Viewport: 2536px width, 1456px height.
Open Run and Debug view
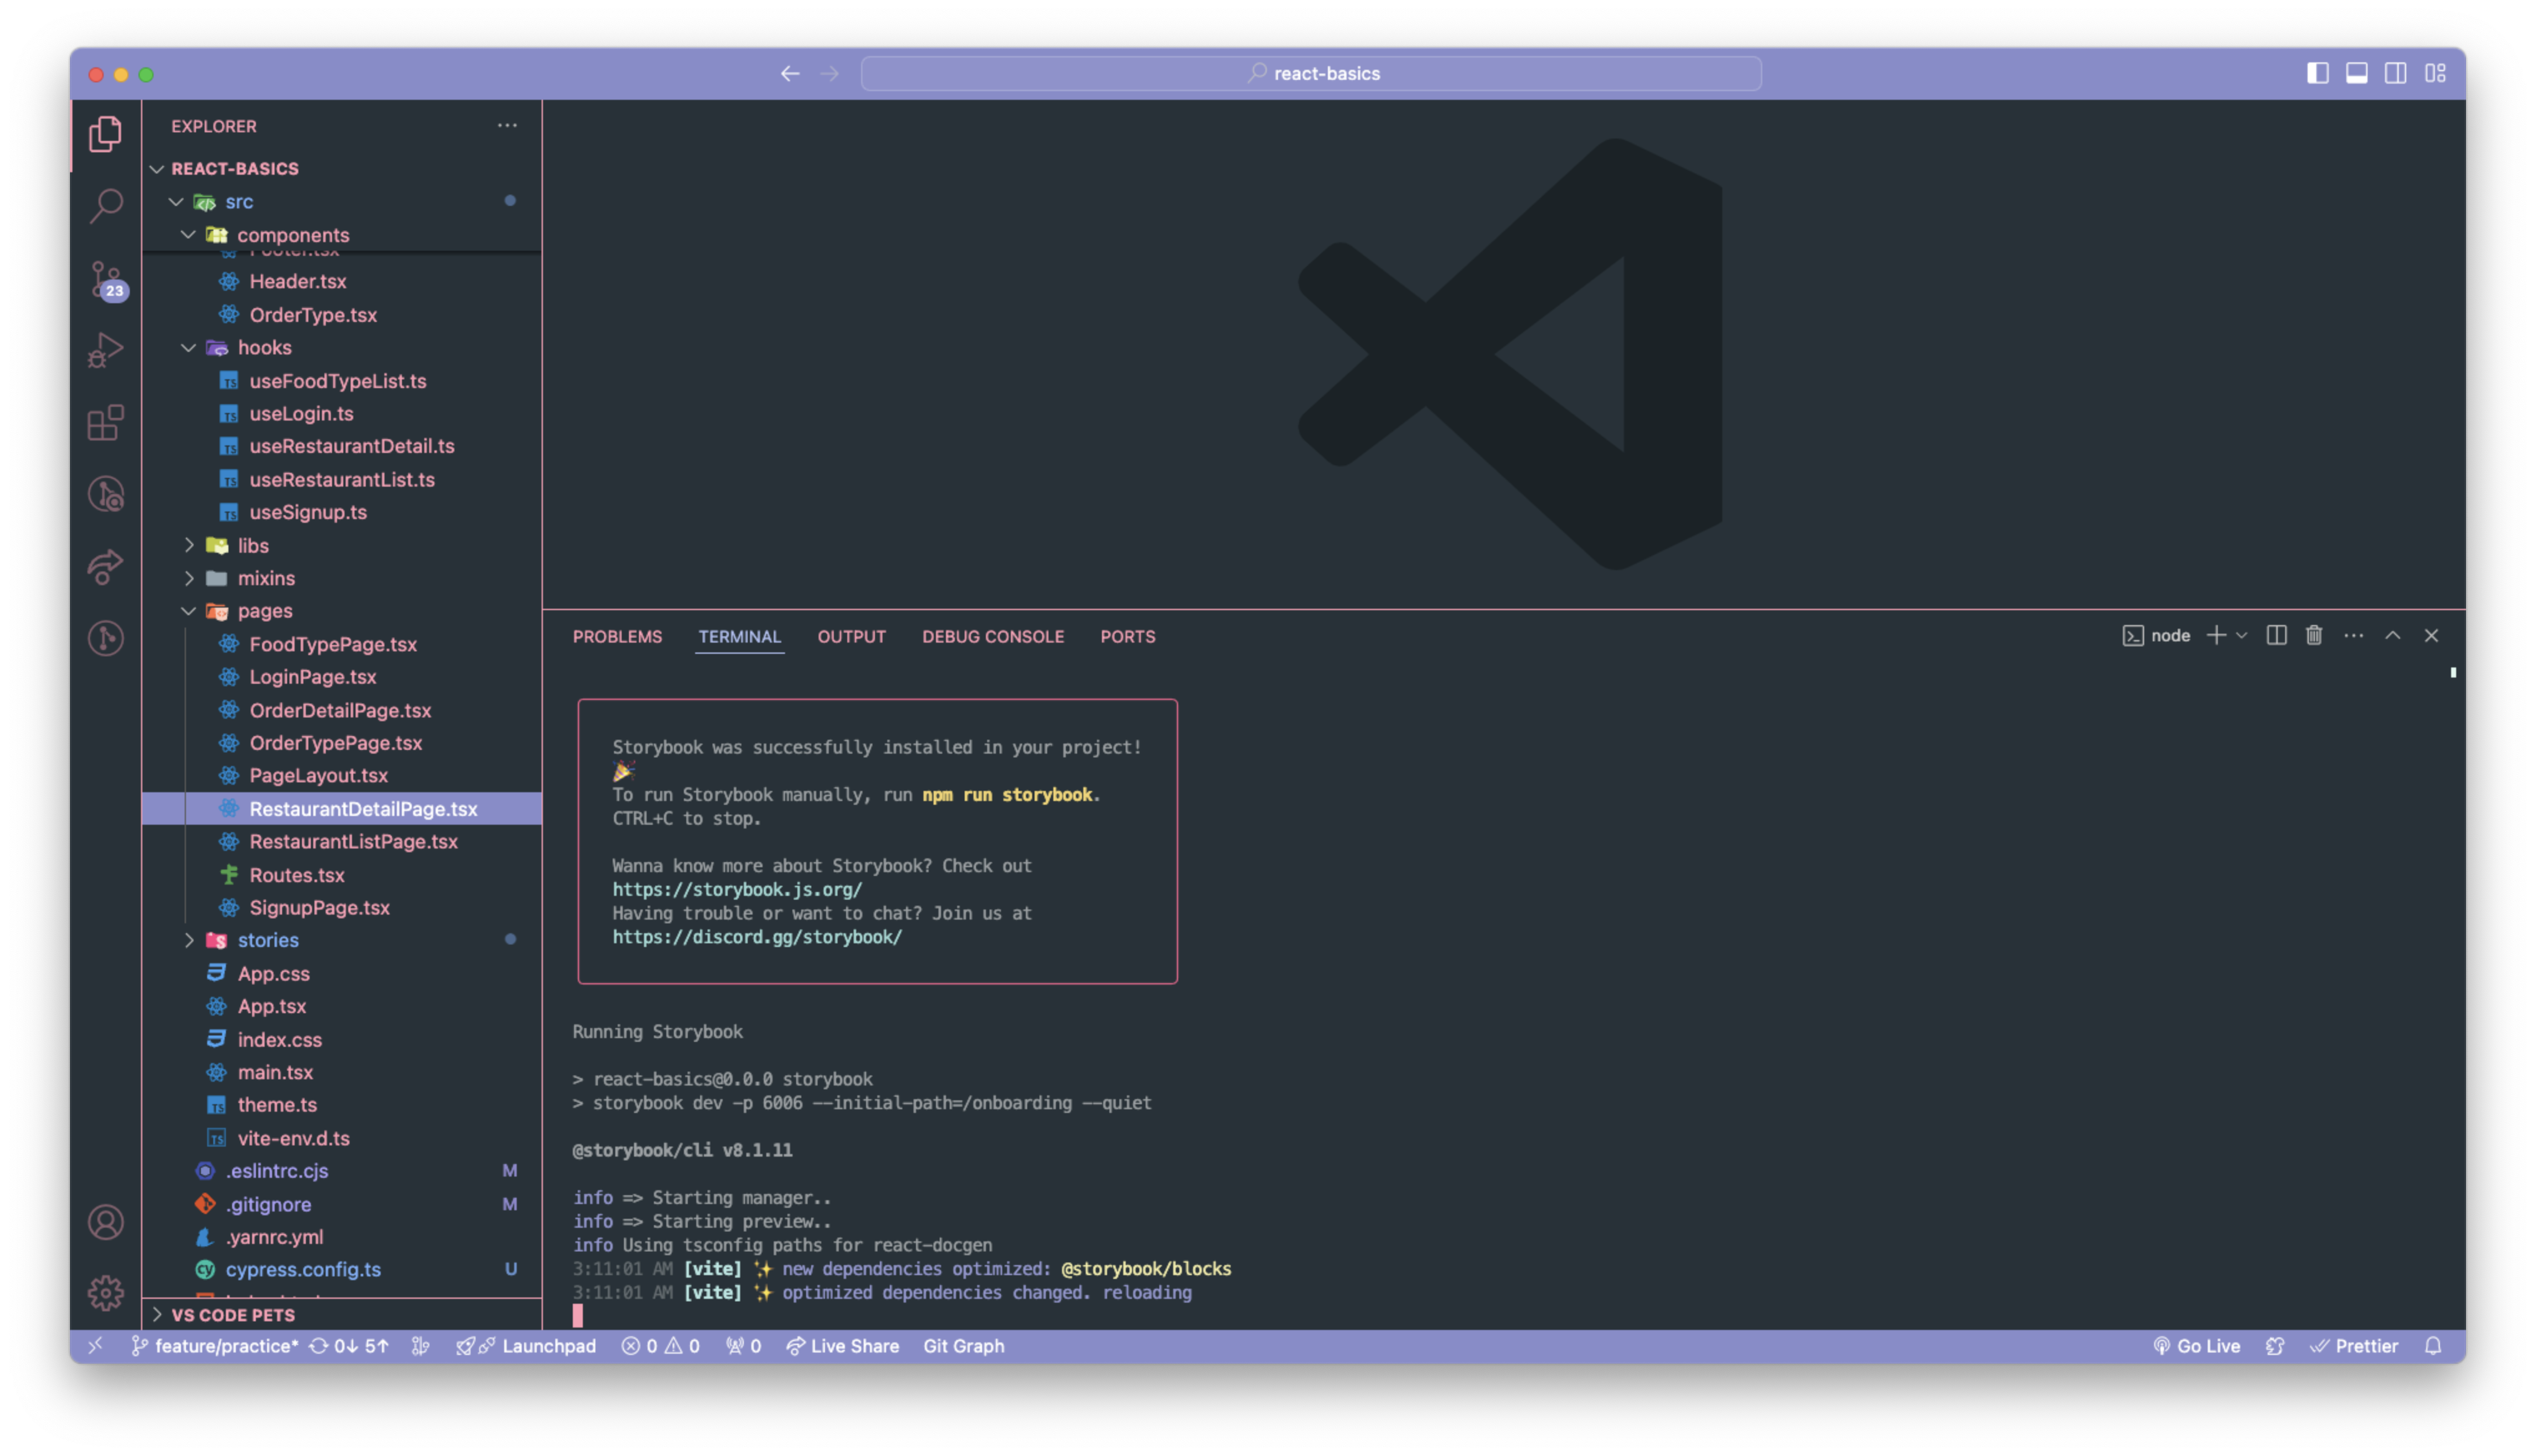coord(105,350)
